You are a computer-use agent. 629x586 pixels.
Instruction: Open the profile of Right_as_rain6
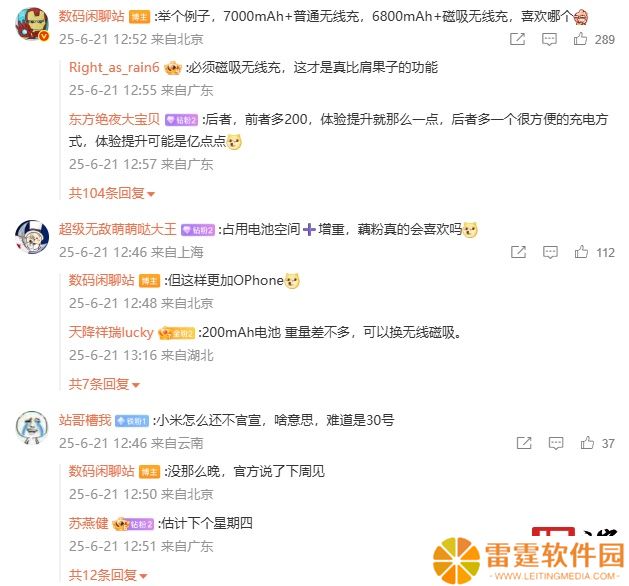coord(114,67)
